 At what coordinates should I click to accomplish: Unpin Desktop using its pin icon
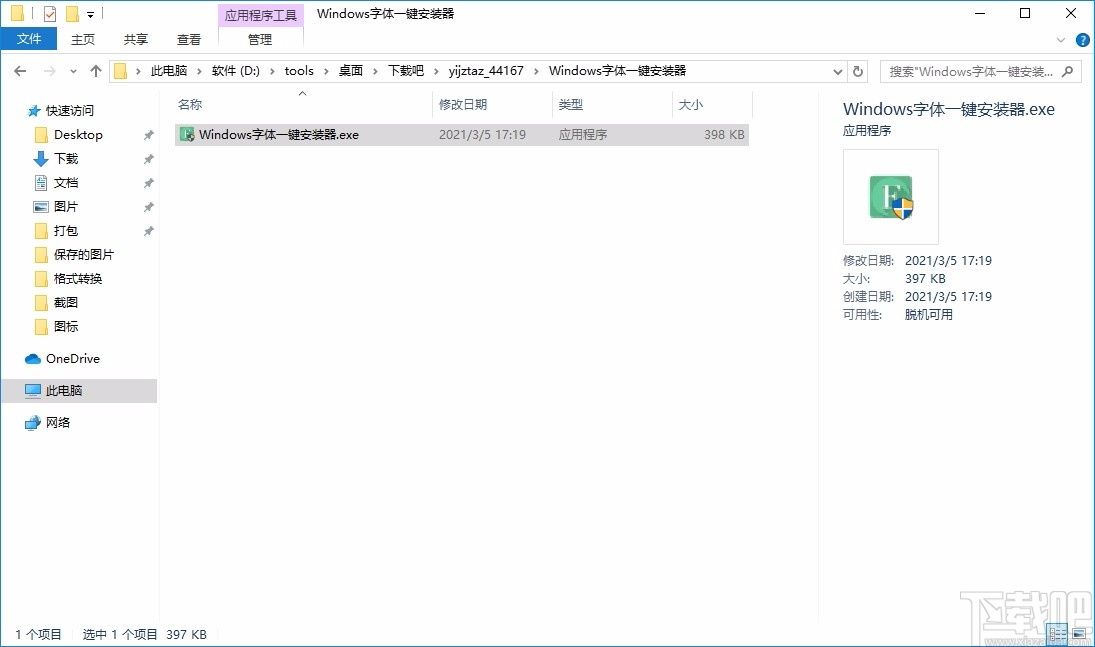(148, 135)
